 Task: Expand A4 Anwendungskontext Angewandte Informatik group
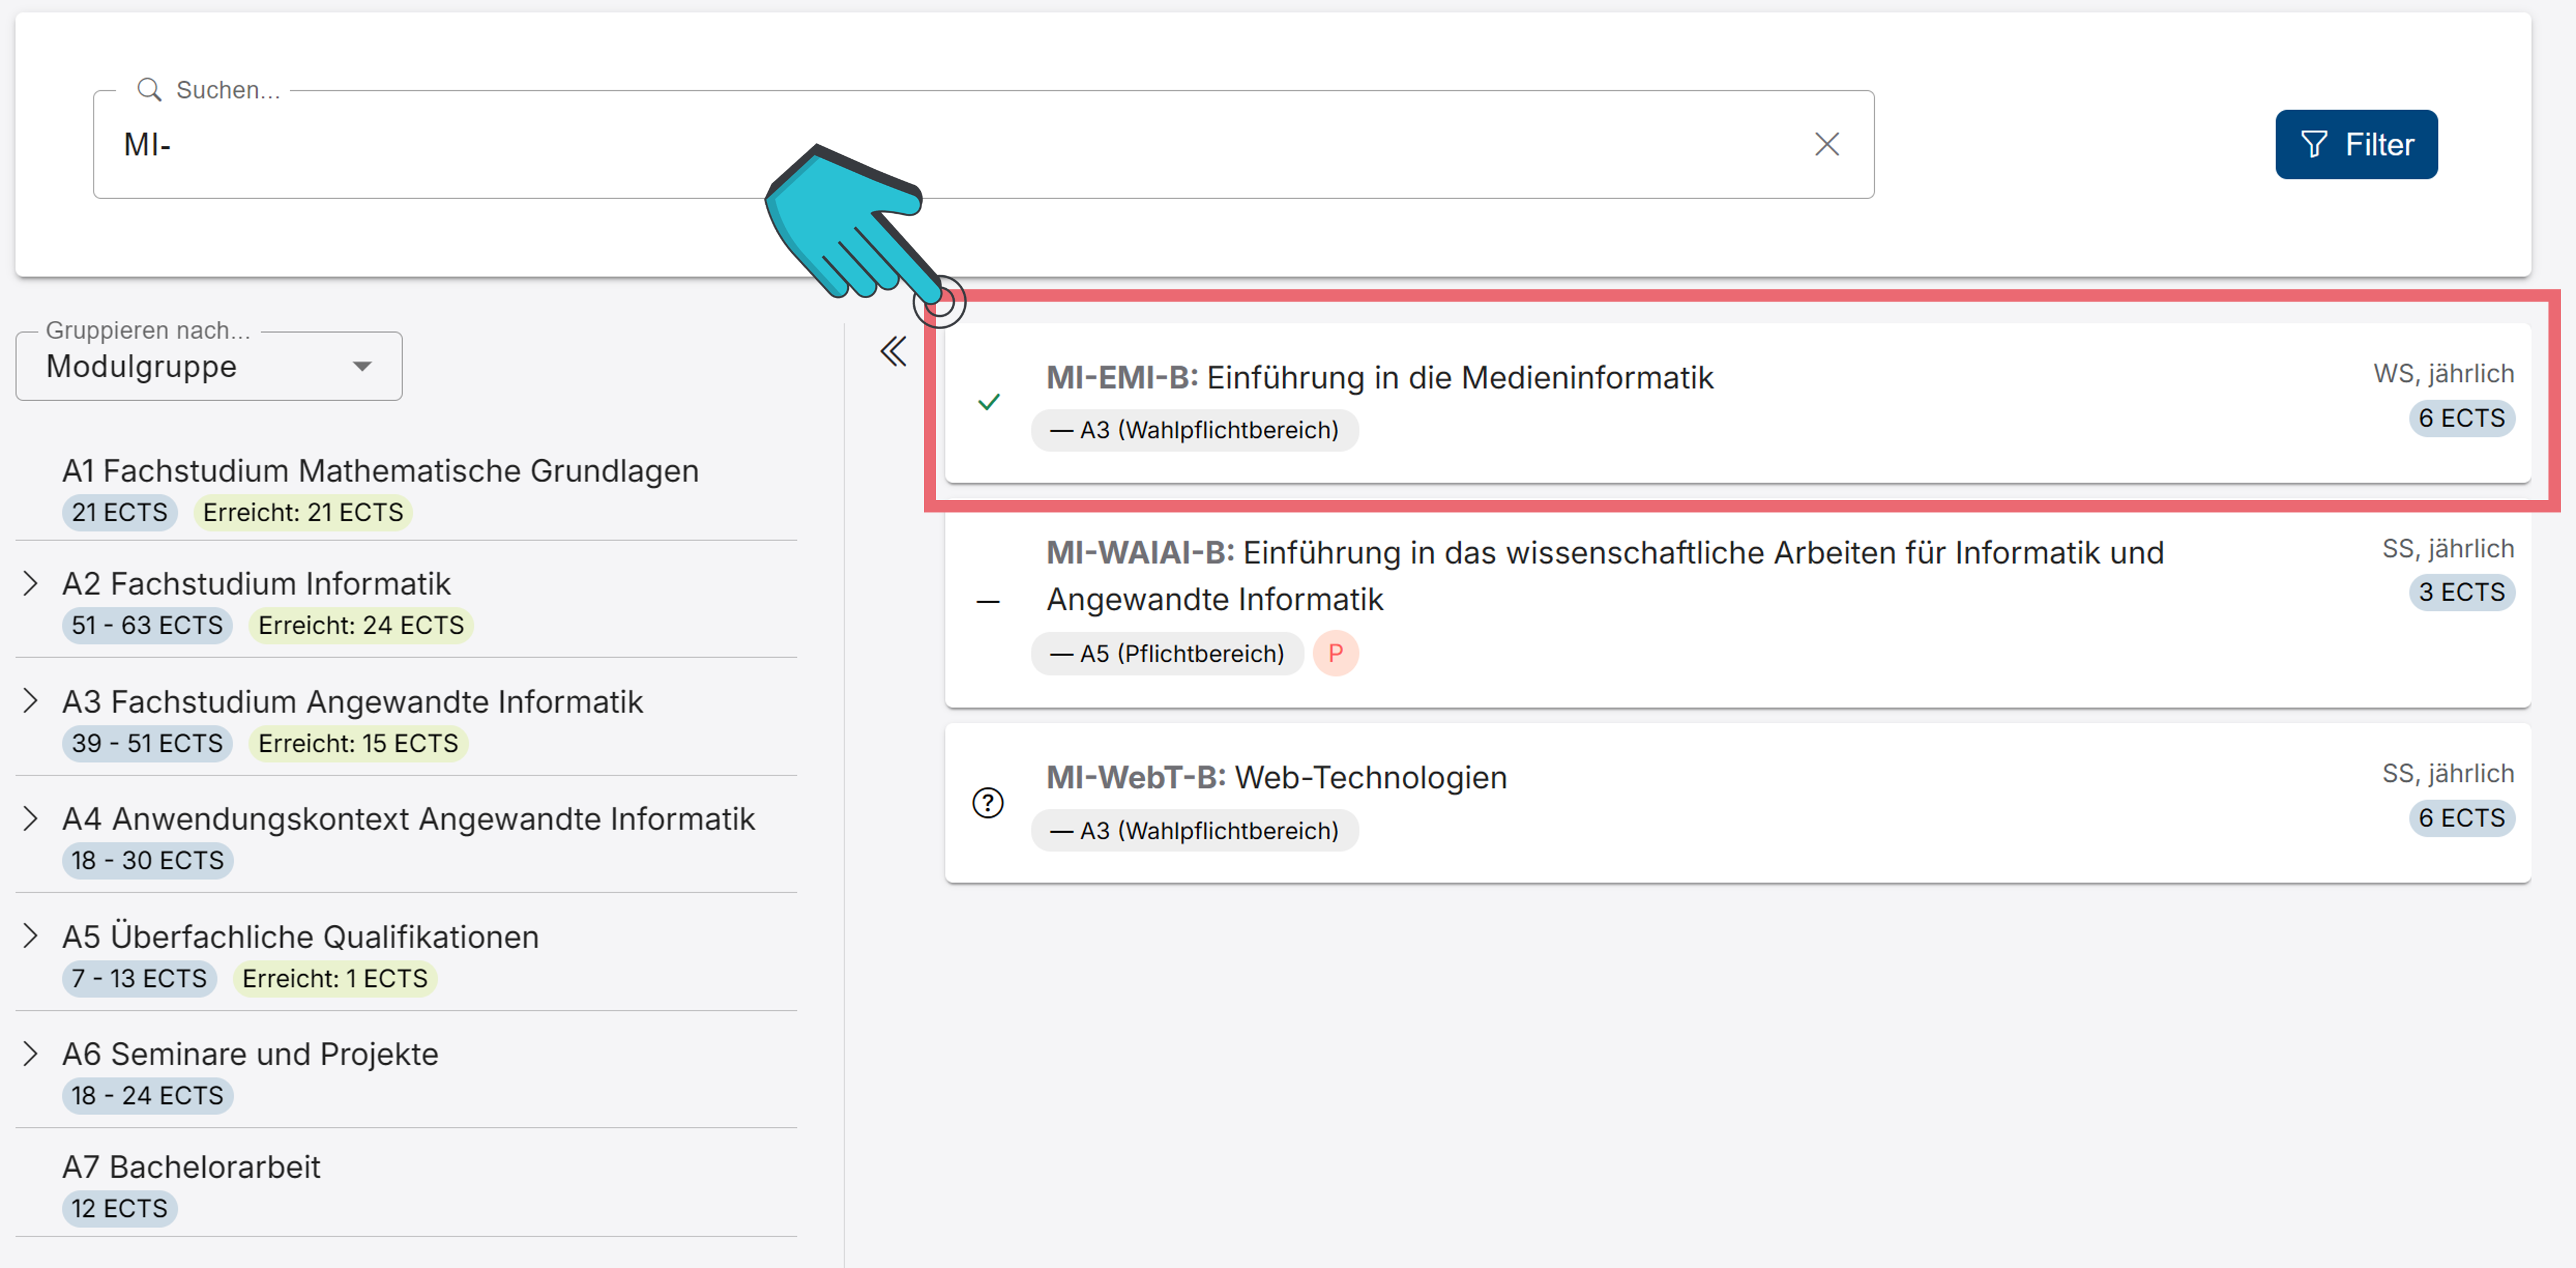click(x=30, y=818)
